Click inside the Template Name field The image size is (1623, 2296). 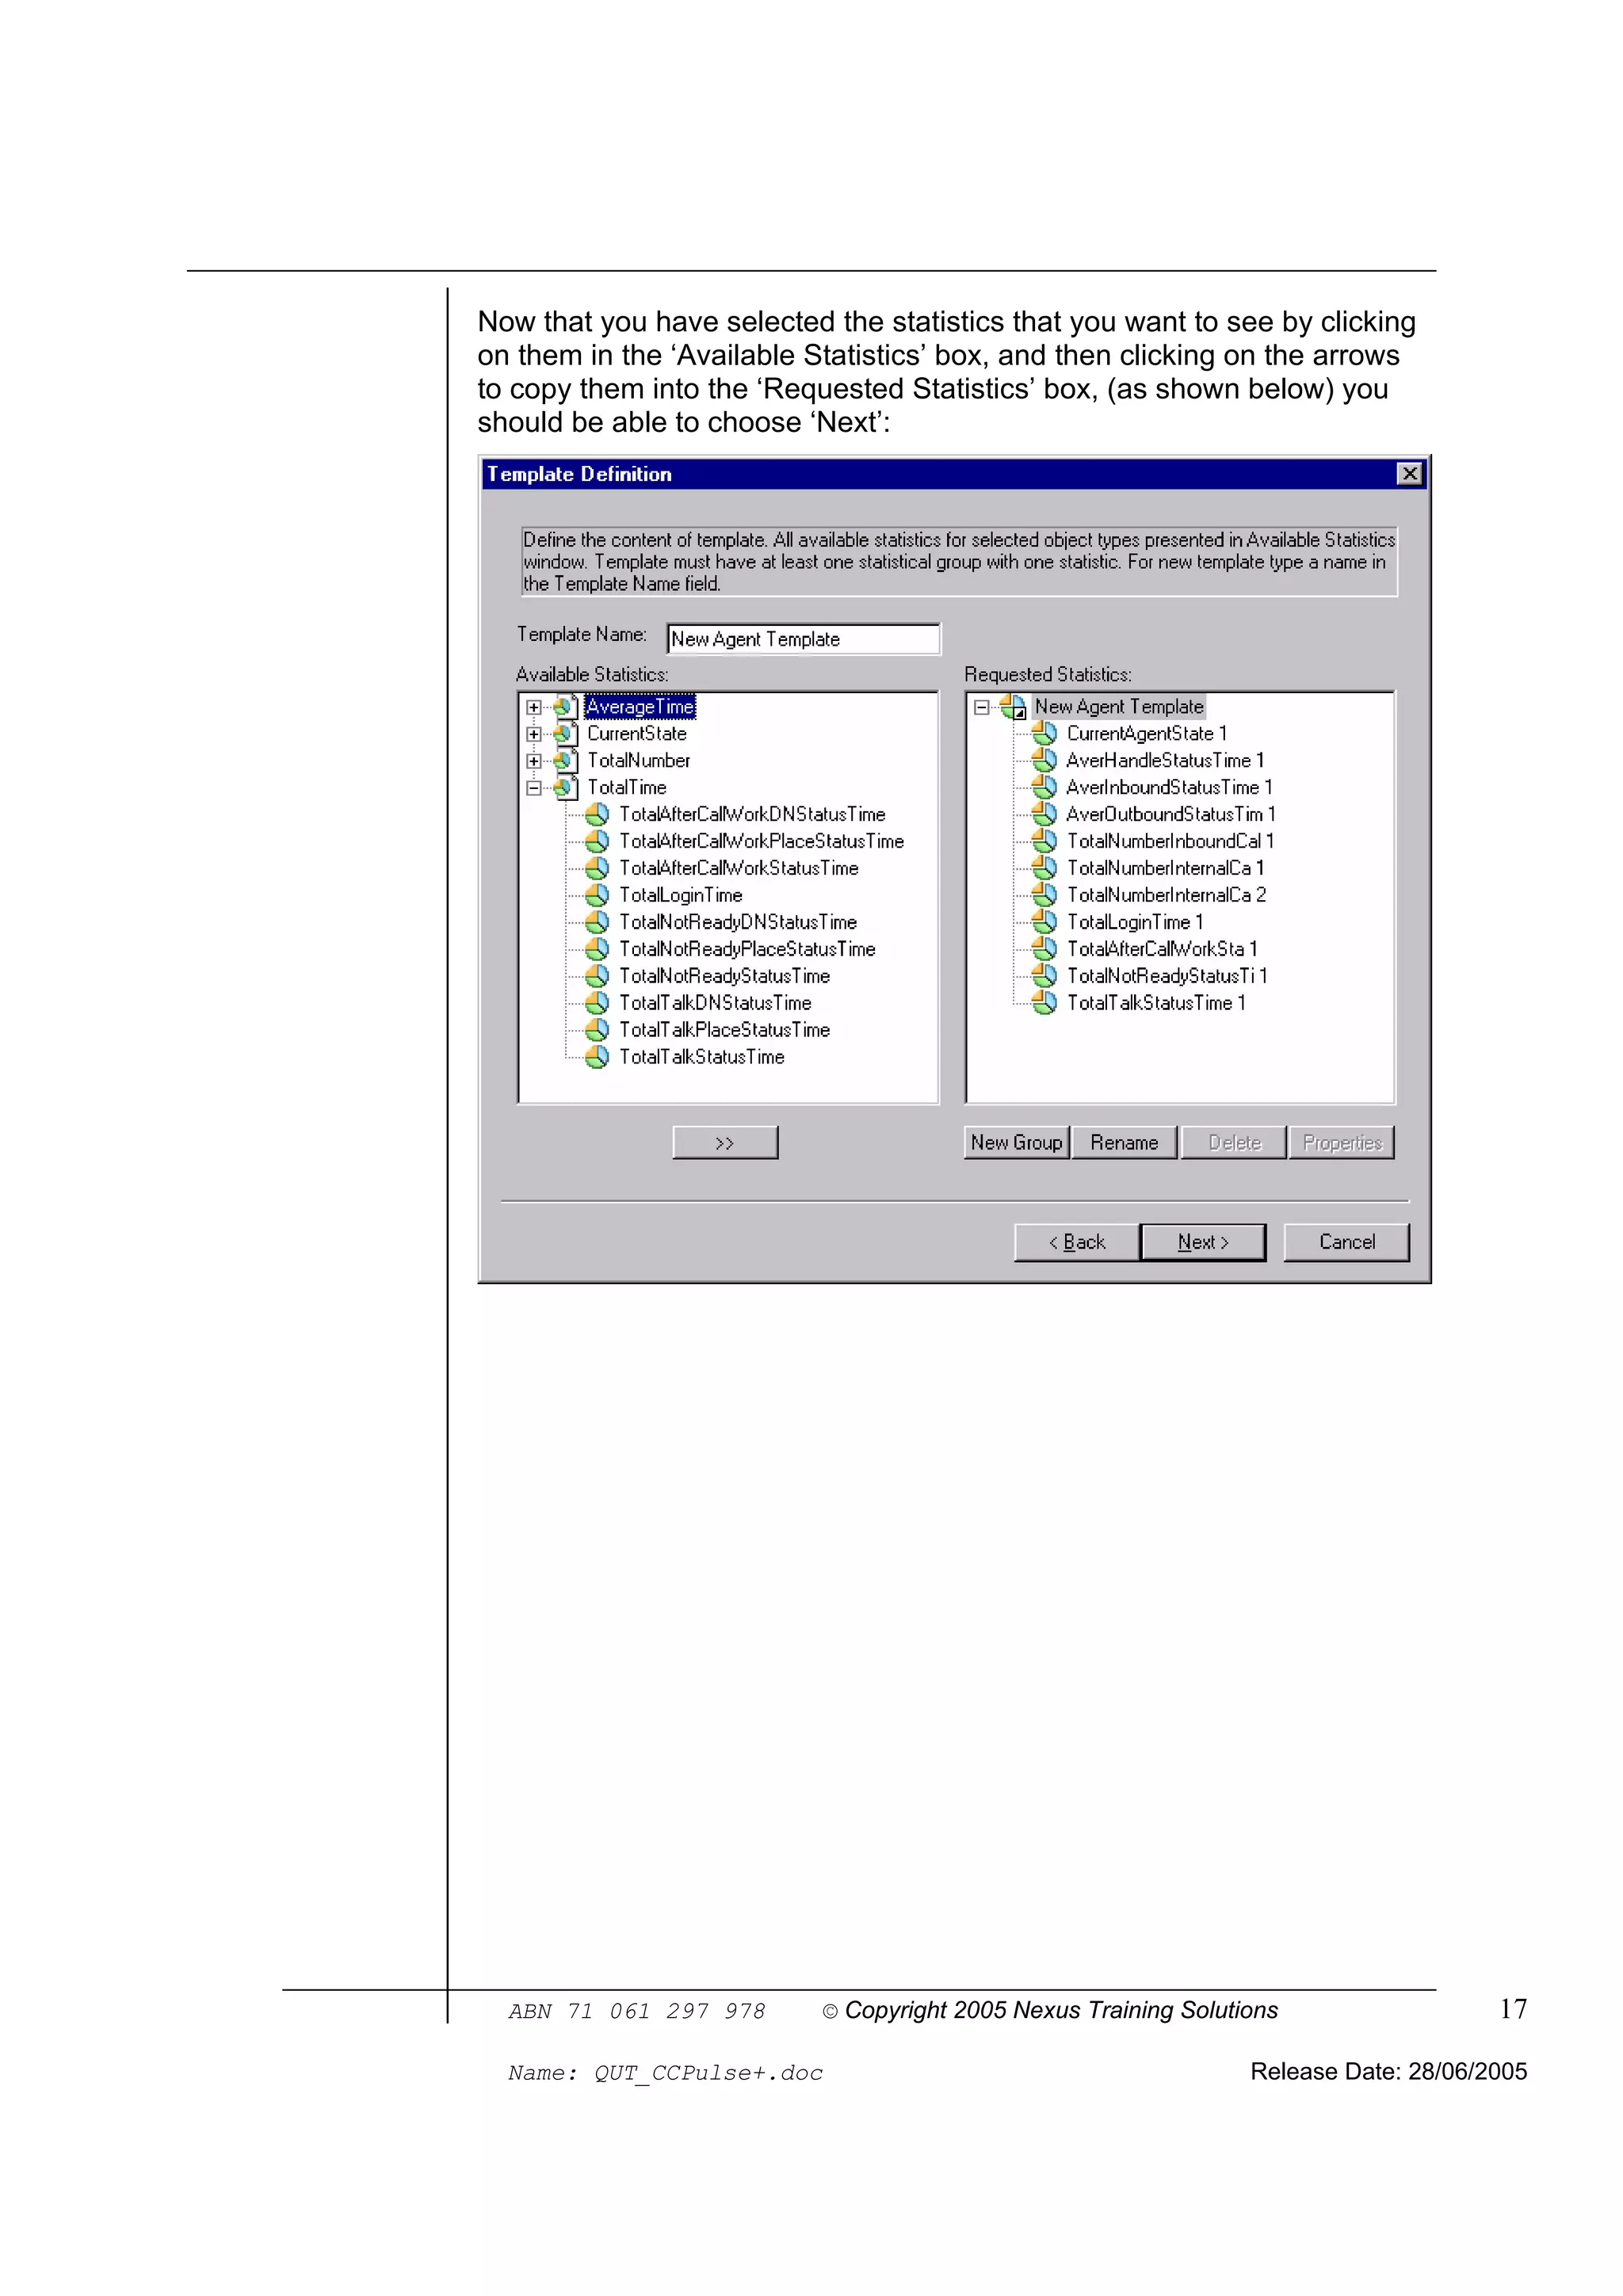click(x=802, y=639)
